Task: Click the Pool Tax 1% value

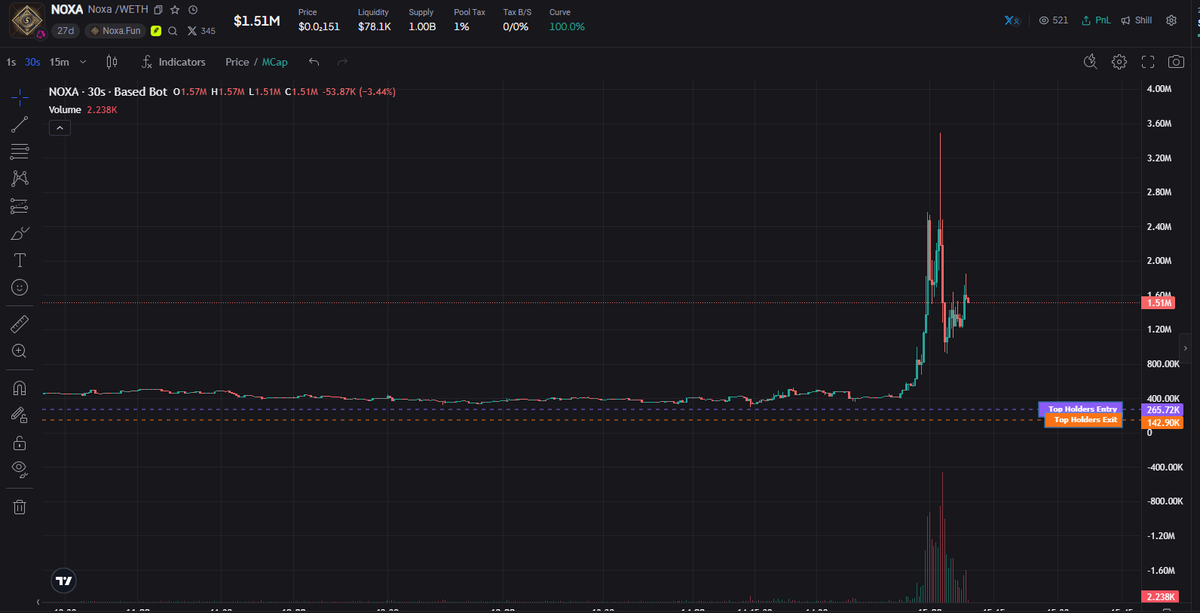Action: click(461, 26)
